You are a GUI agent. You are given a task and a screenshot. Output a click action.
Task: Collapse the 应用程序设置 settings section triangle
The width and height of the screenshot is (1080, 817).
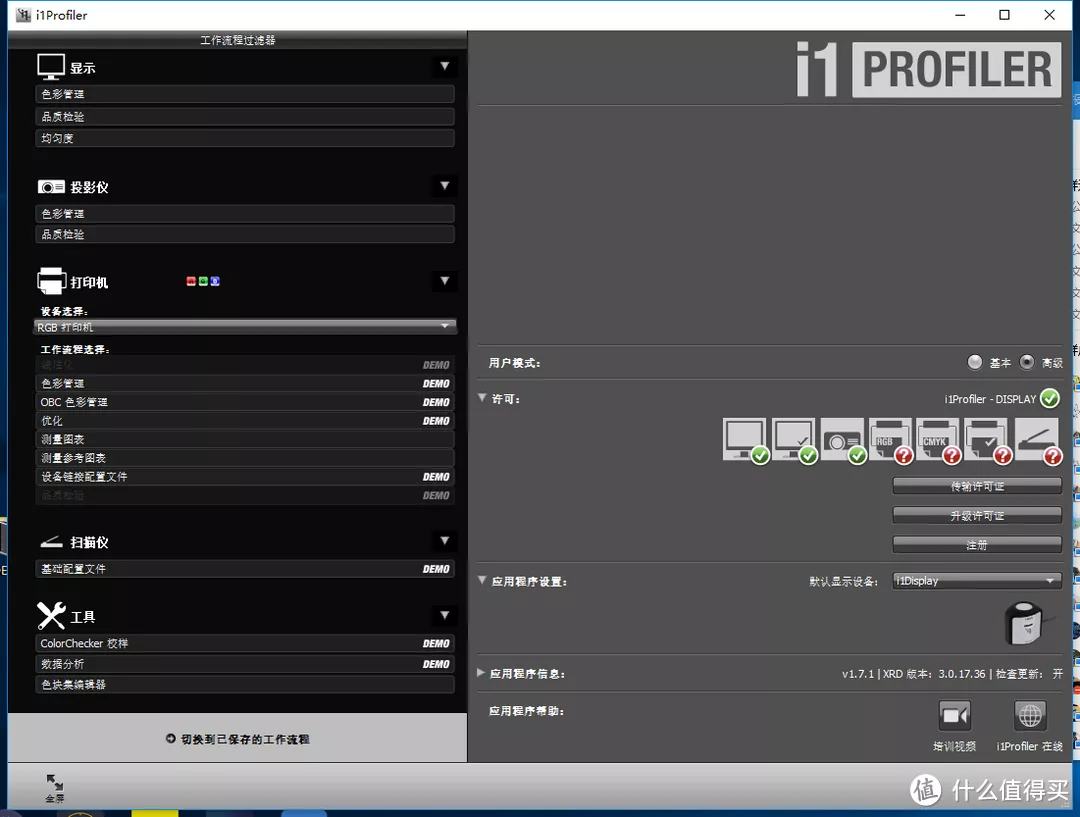[x=482, y=580]
